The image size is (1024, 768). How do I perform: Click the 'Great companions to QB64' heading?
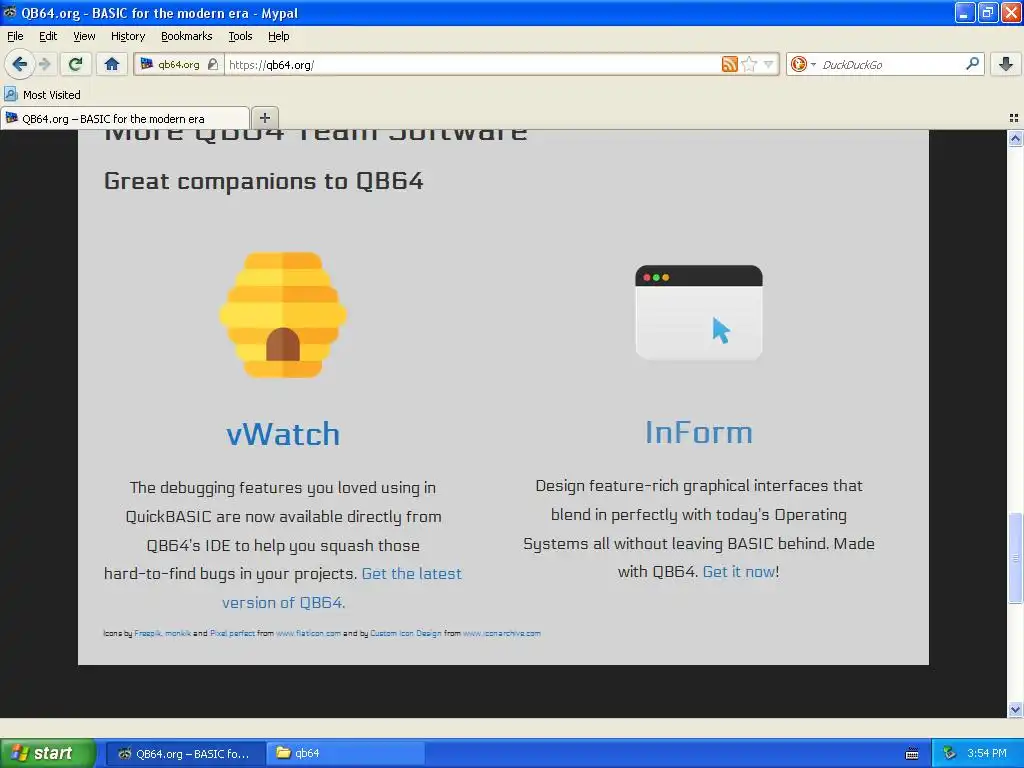(264, 181)
